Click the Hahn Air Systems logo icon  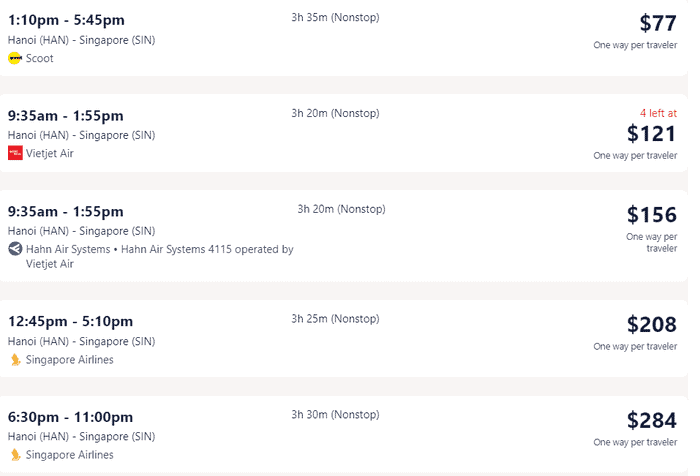pos(15,249)
